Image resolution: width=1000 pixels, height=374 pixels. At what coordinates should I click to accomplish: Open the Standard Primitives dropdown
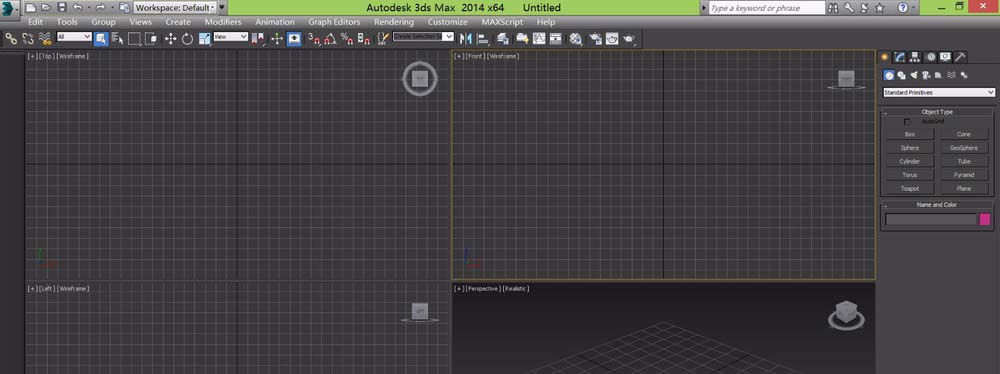coord(939,93)
